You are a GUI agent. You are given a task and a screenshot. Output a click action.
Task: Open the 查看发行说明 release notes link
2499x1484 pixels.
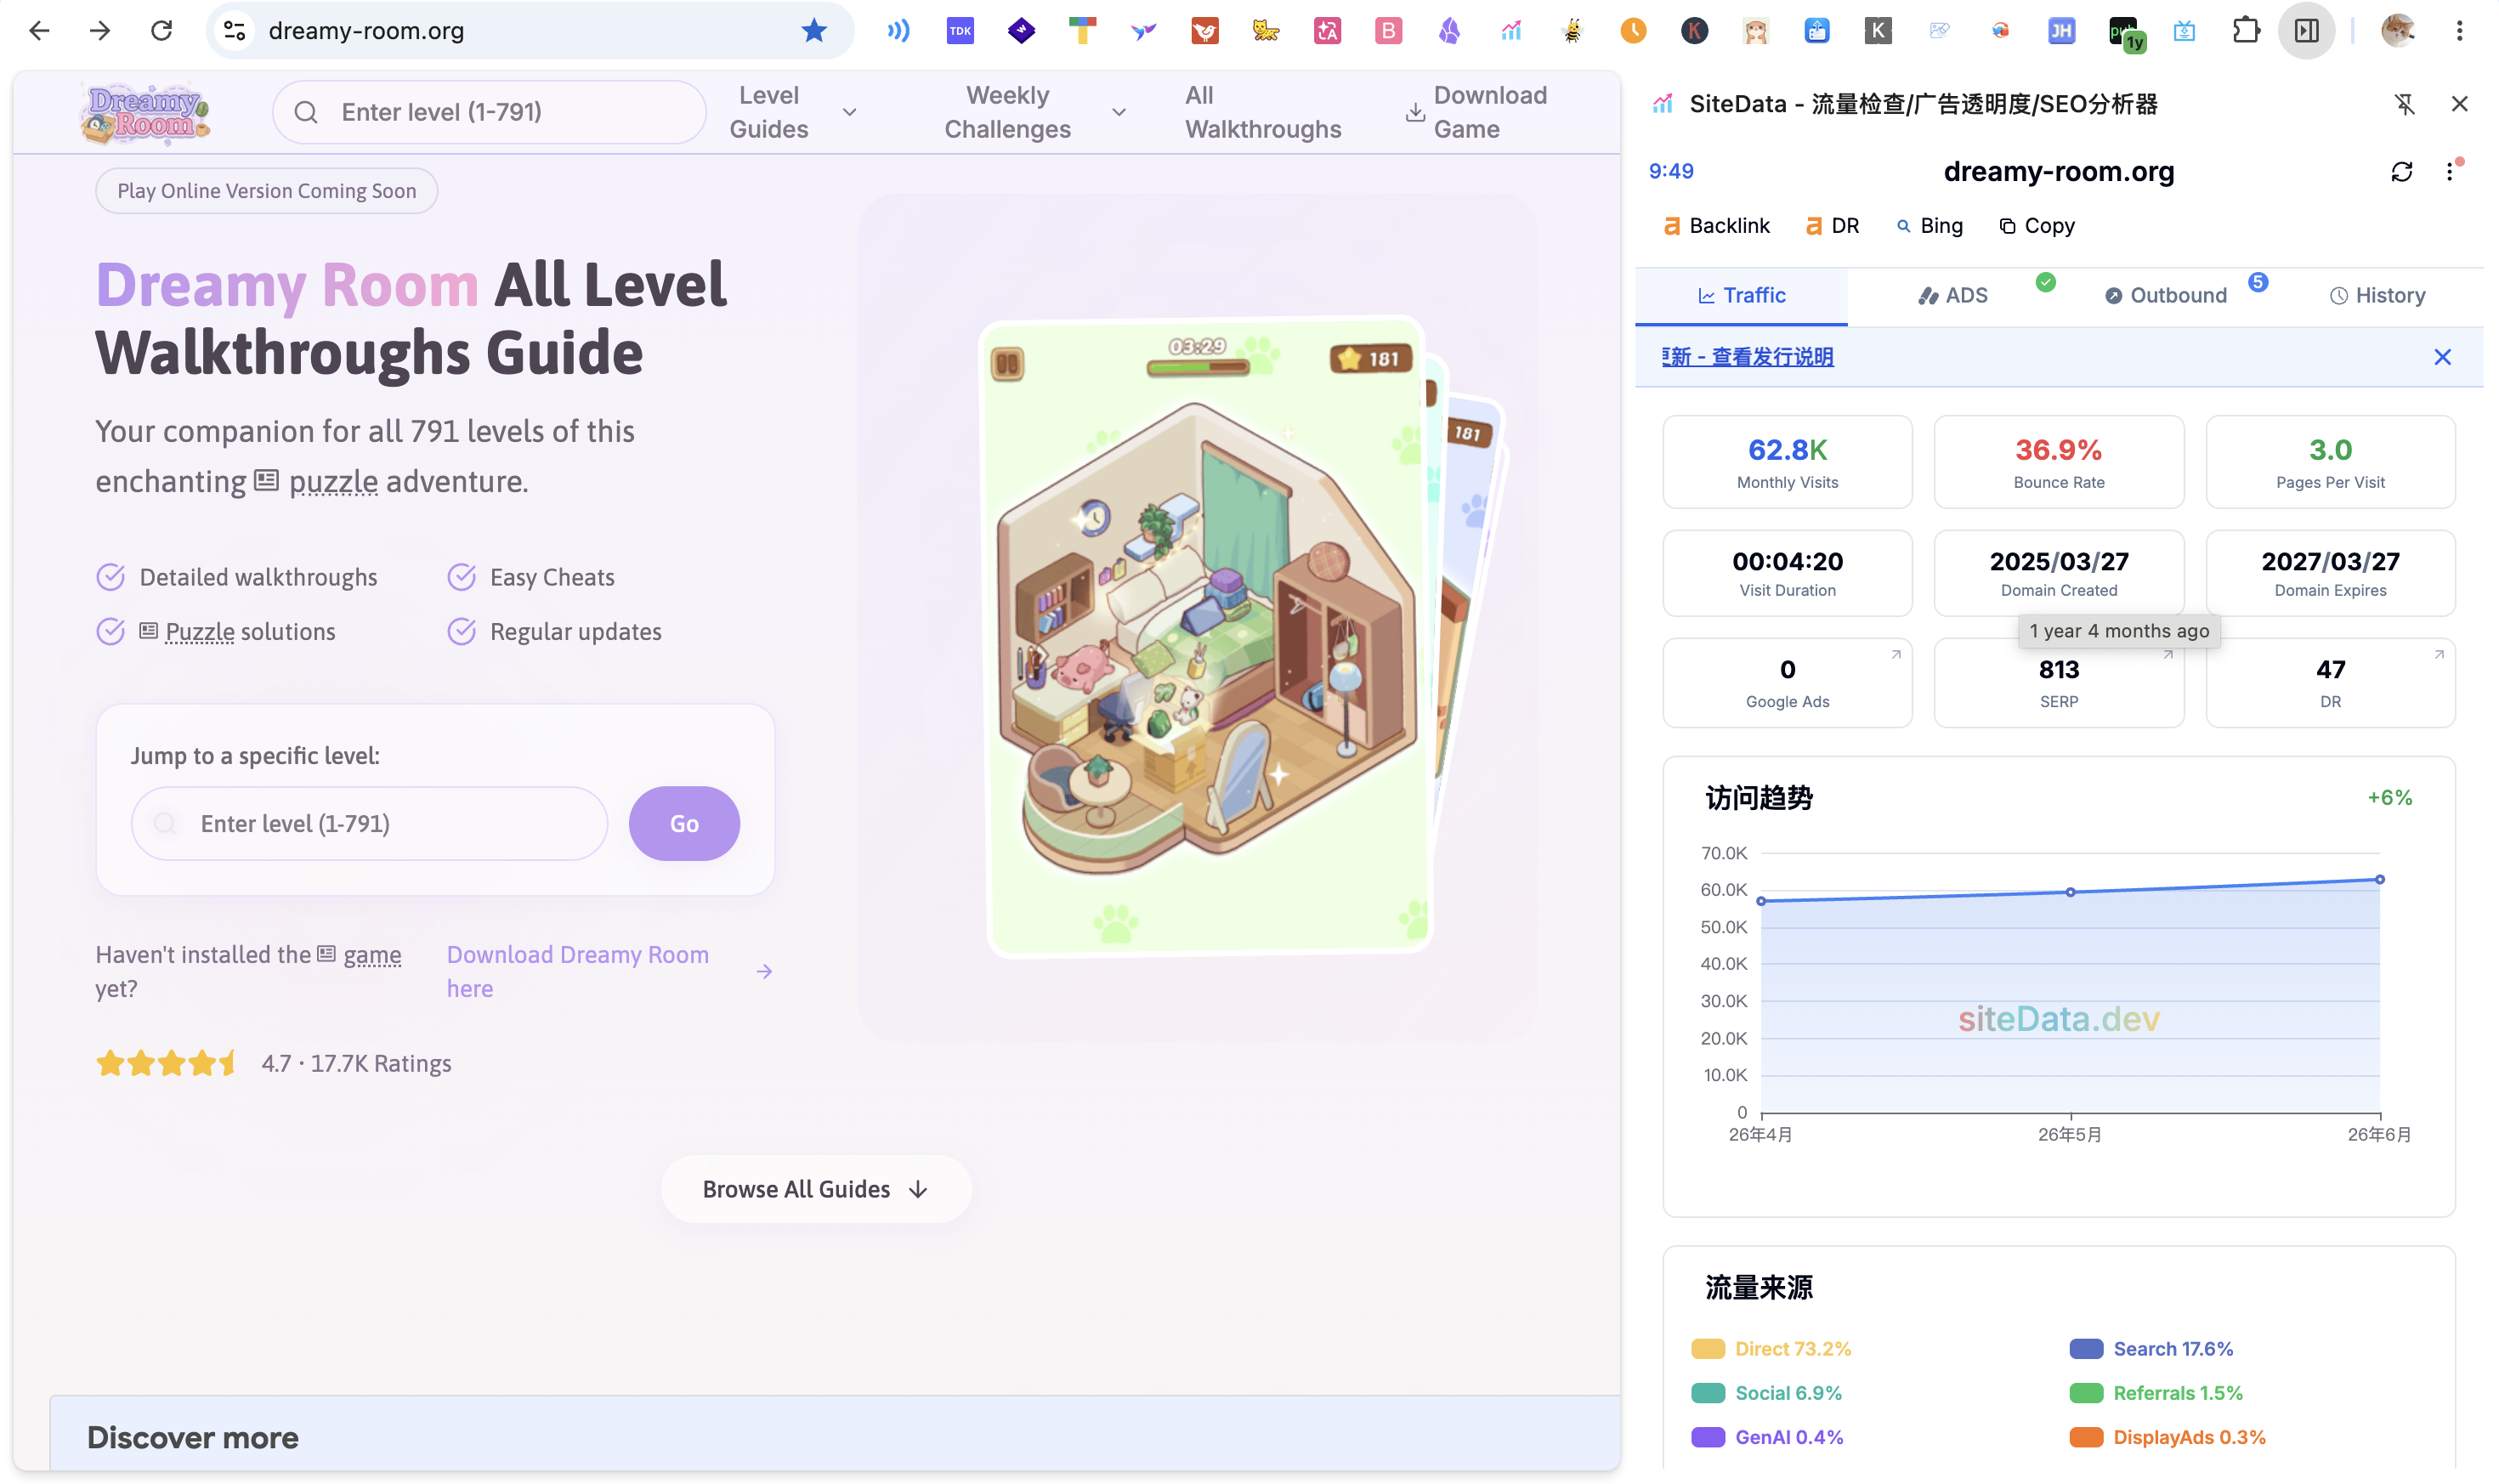(1772, 357)
